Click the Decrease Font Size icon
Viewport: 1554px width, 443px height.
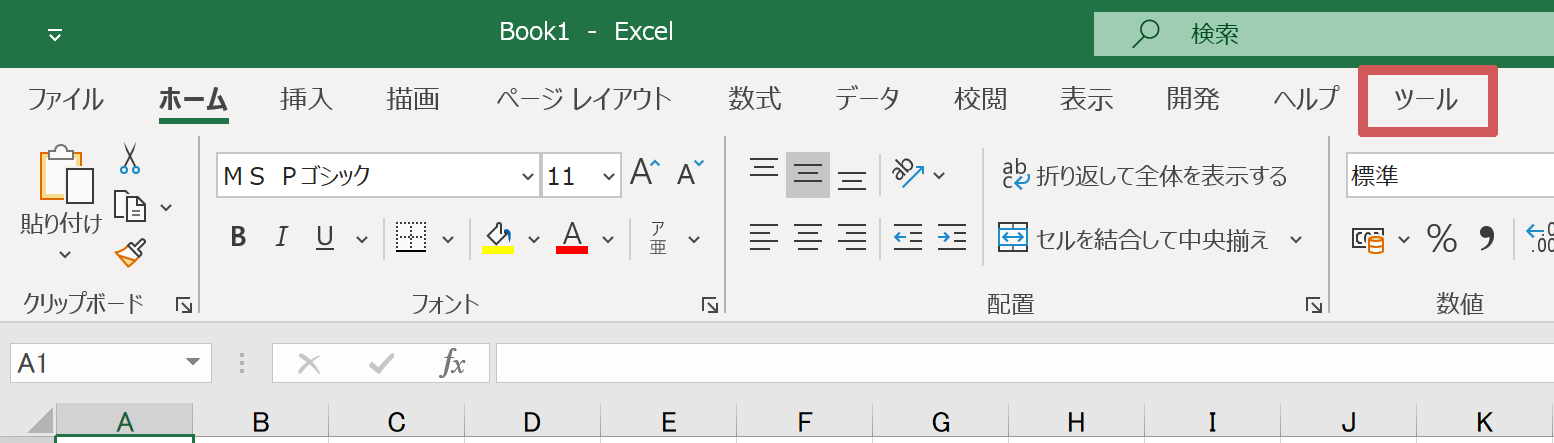pos(690,174)
